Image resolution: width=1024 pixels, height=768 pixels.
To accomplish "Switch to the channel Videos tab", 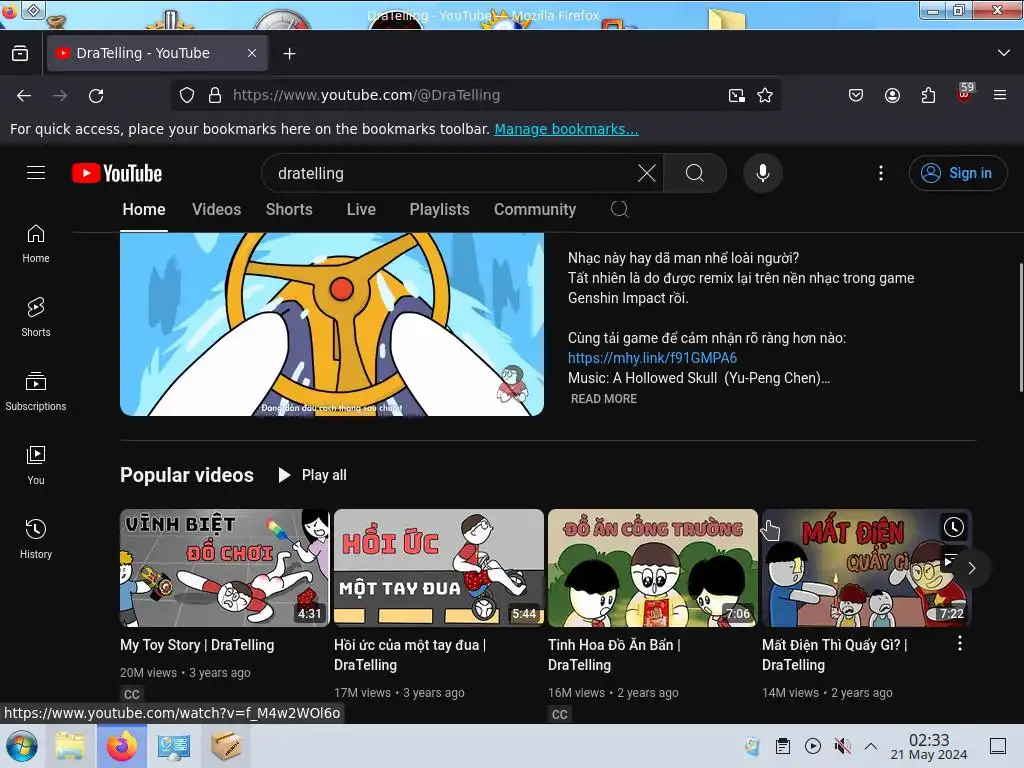I will pyautogui.click(x=216, y=209).
